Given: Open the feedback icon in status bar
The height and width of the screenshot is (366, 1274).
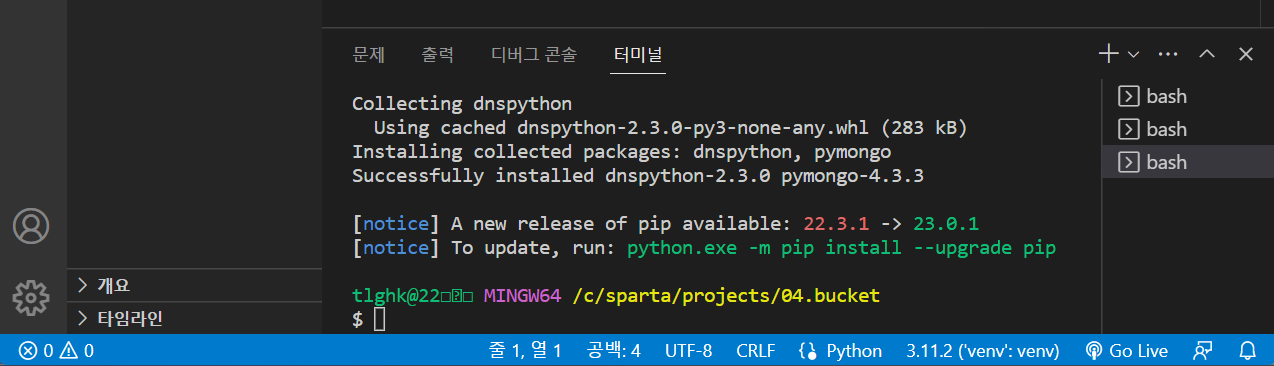Looking at the screenshot, I should (1204, 351).
